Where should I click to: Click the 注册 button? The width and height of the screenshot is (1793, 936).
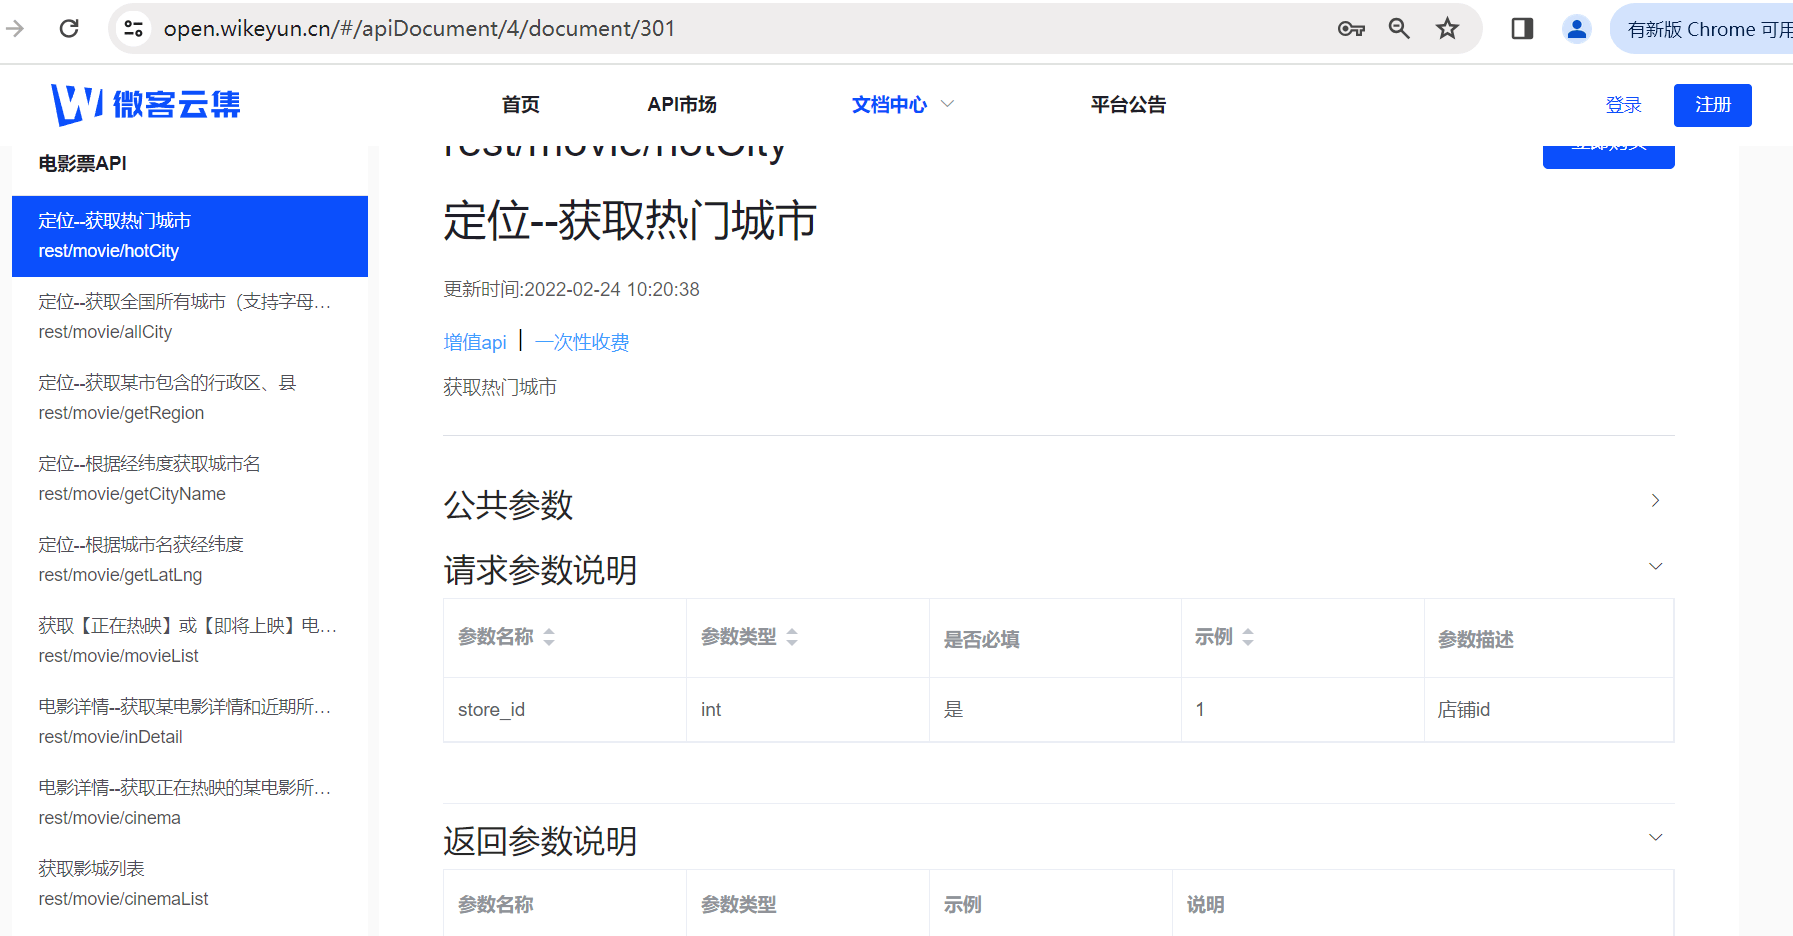1712,105
